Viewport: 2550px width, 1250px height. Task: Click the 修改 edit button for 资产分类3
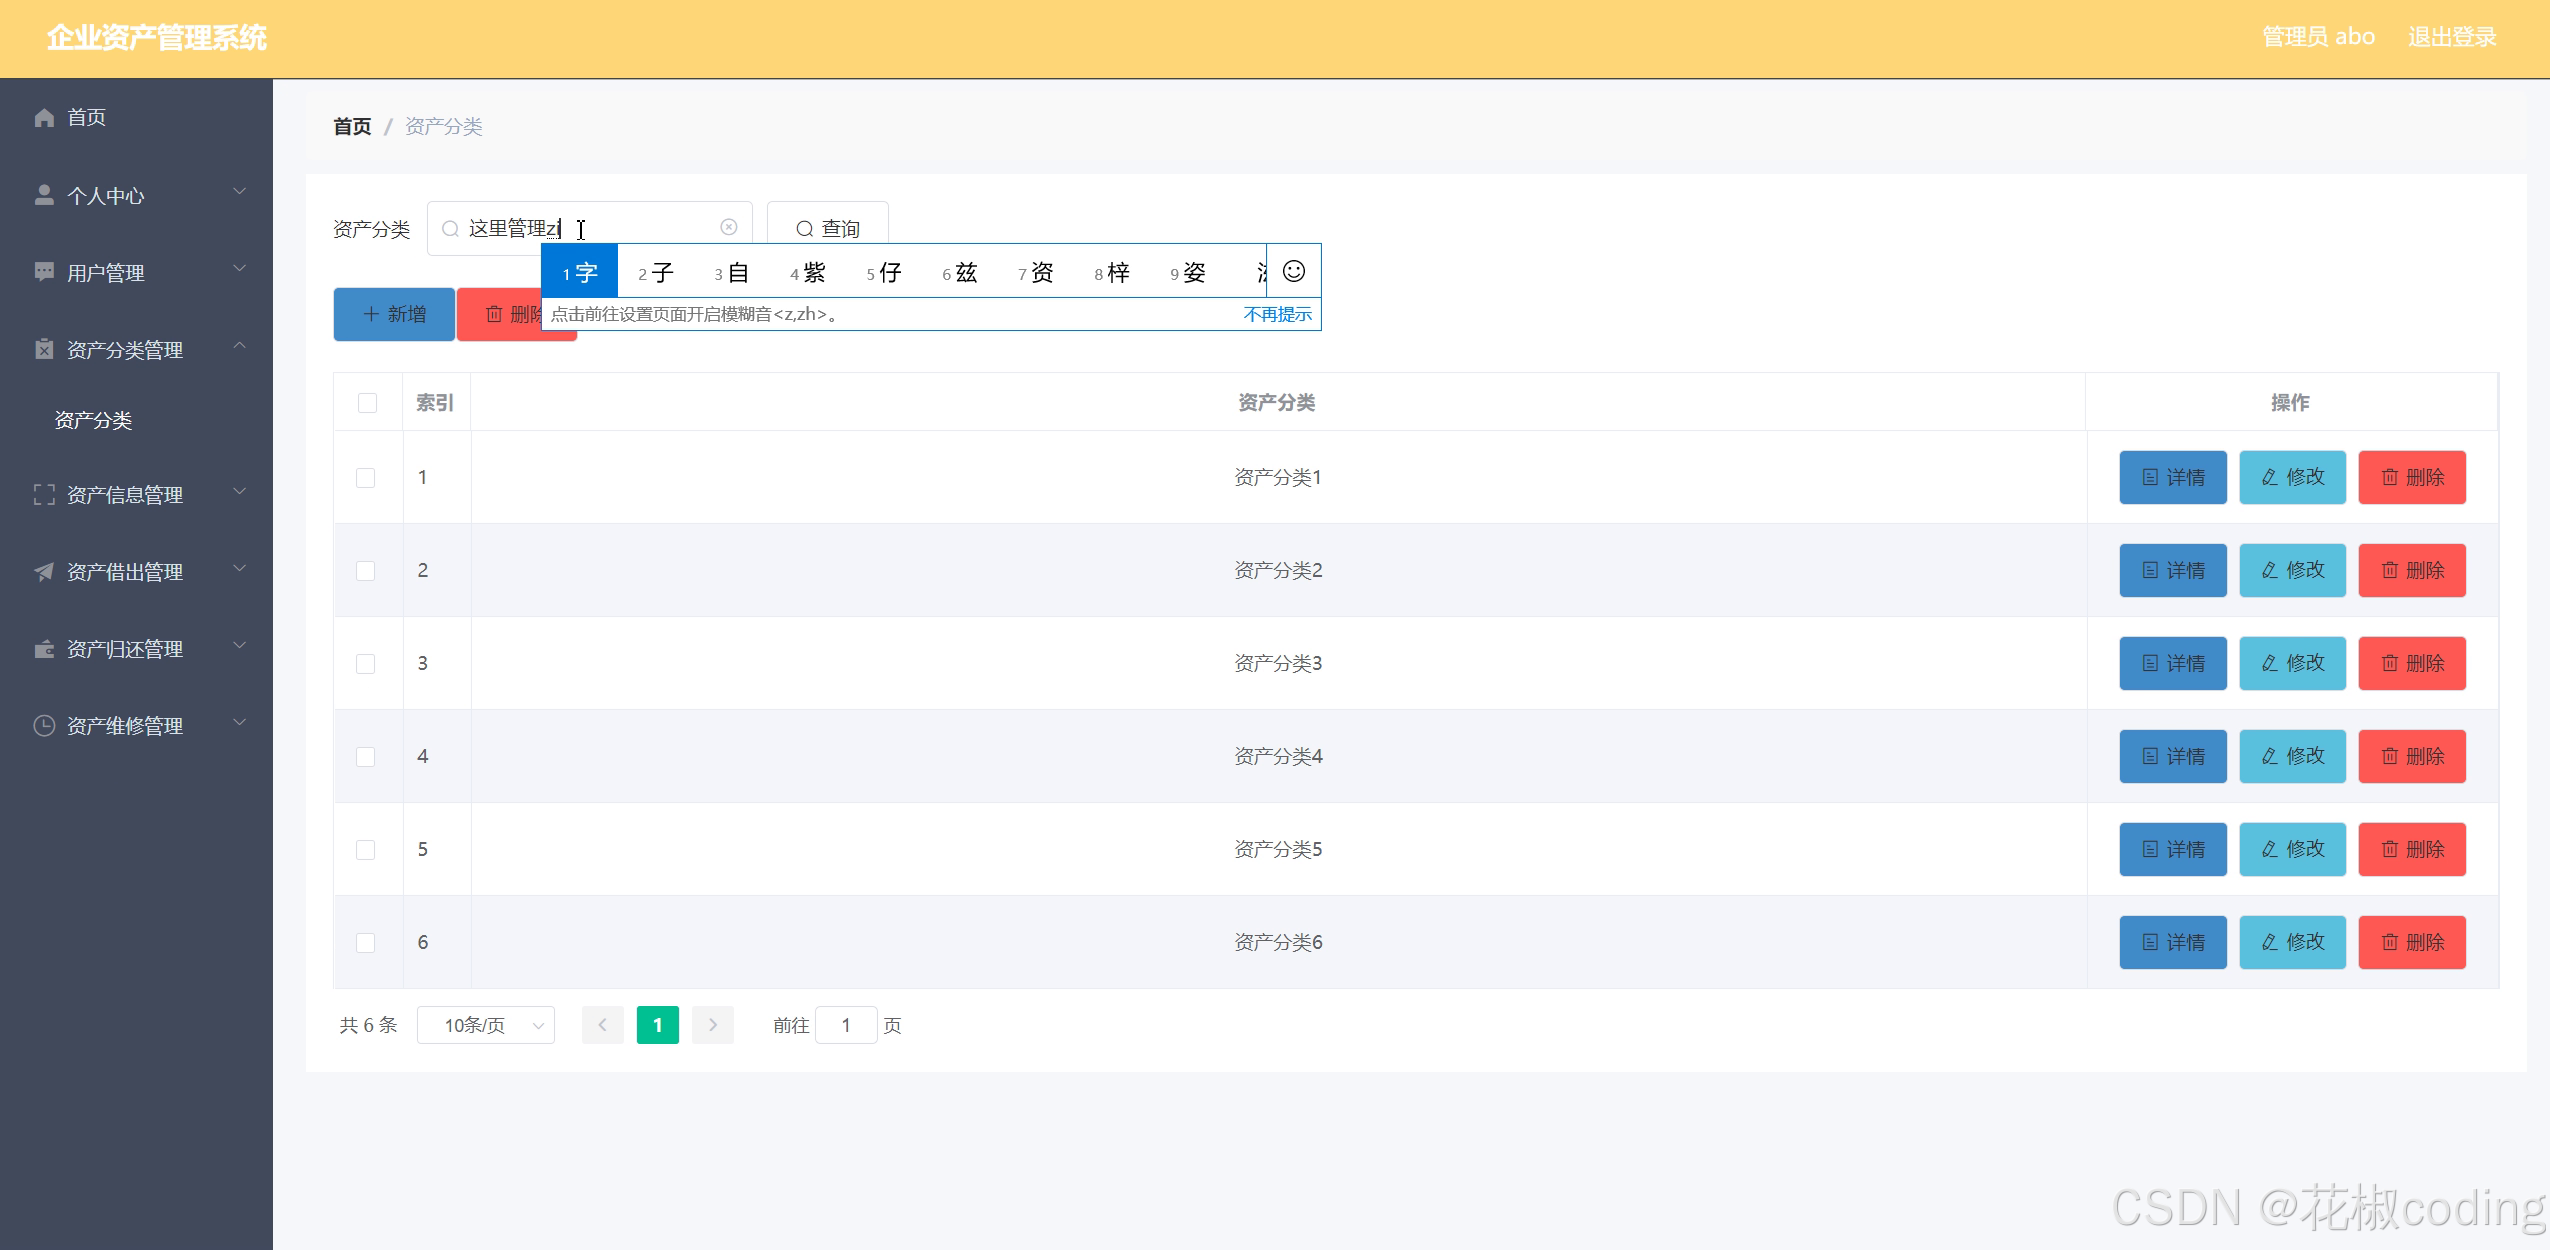(x=2292, y=663)
